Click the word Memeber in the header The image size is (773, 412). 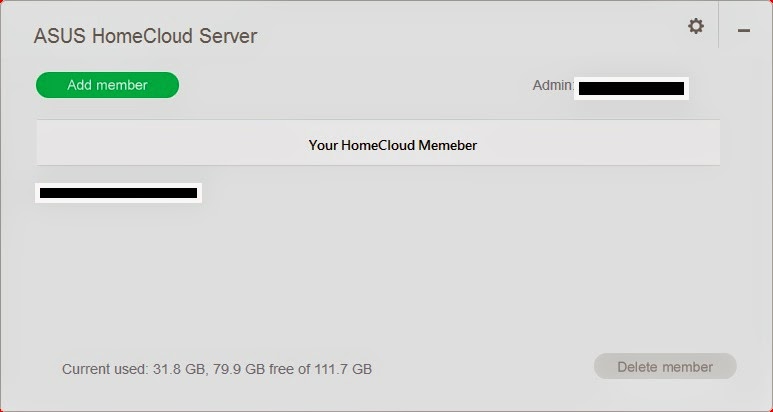coord(448,145)
